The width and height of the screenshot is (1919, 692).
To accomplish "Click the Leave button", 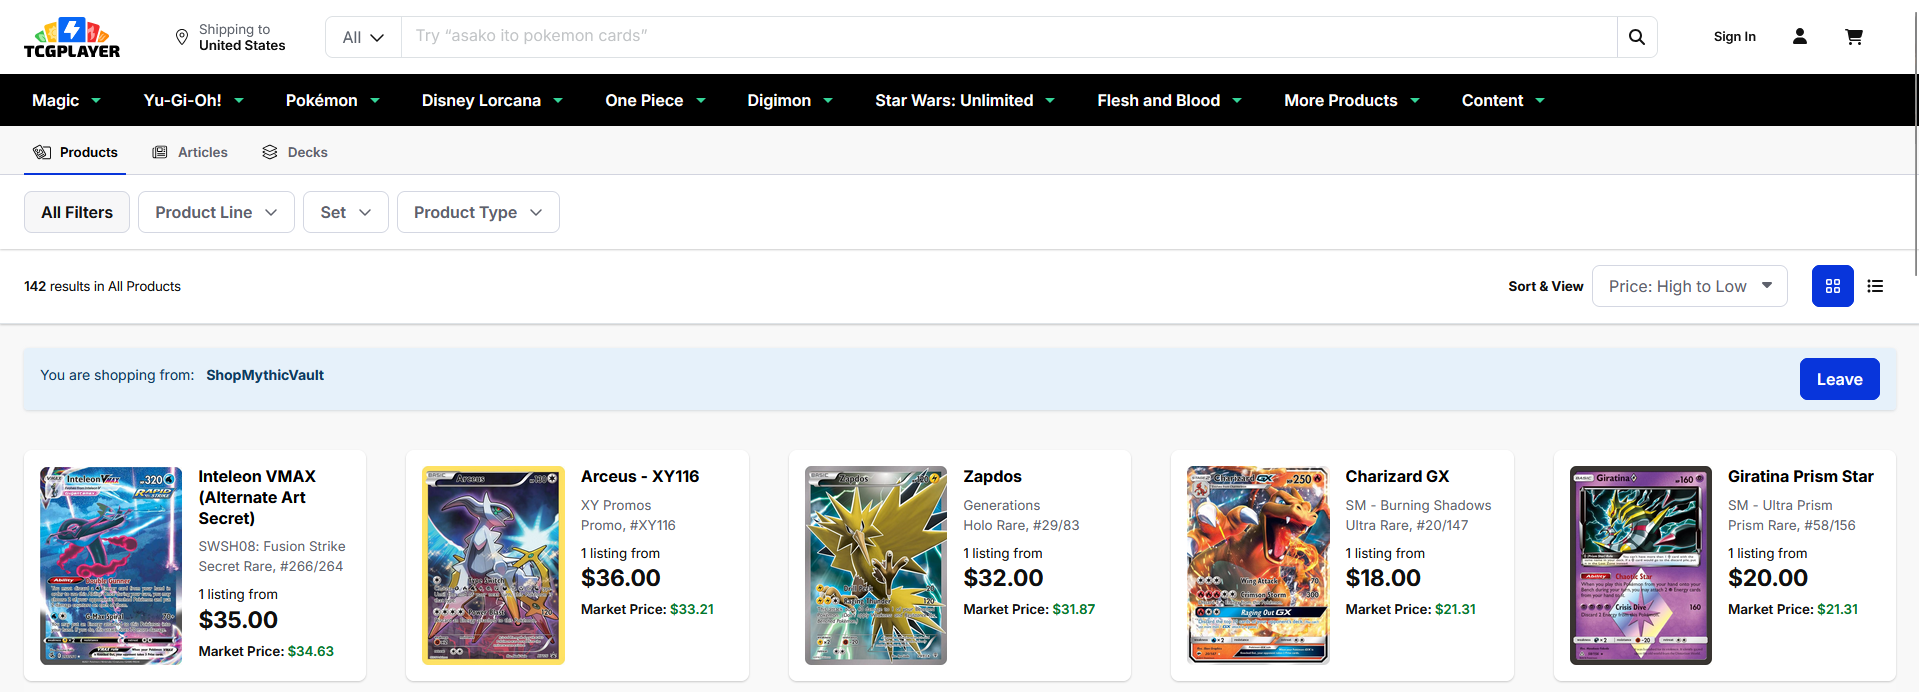I will point(1839,379).
